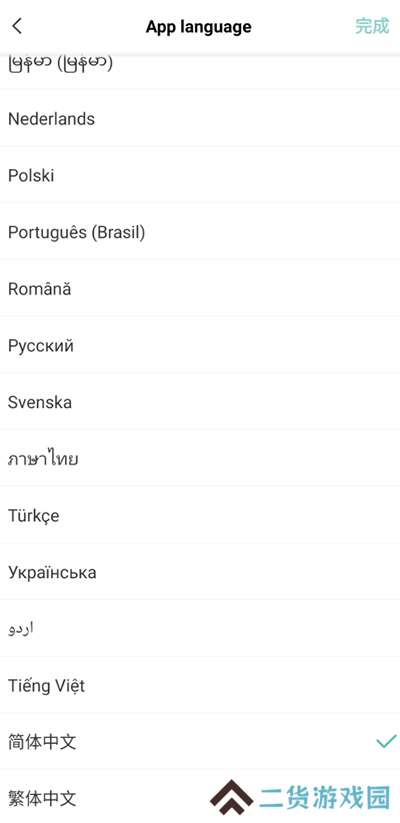
Task: Select Português (Brasil) language
Action: tap(200, 232)
